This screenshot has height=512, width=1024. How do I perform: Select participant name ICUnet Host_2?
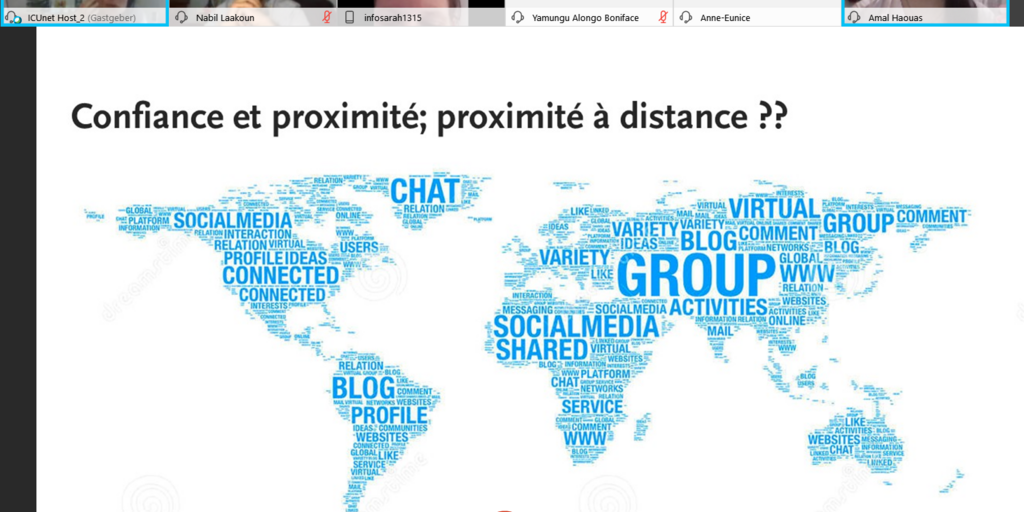click(56, 18)
